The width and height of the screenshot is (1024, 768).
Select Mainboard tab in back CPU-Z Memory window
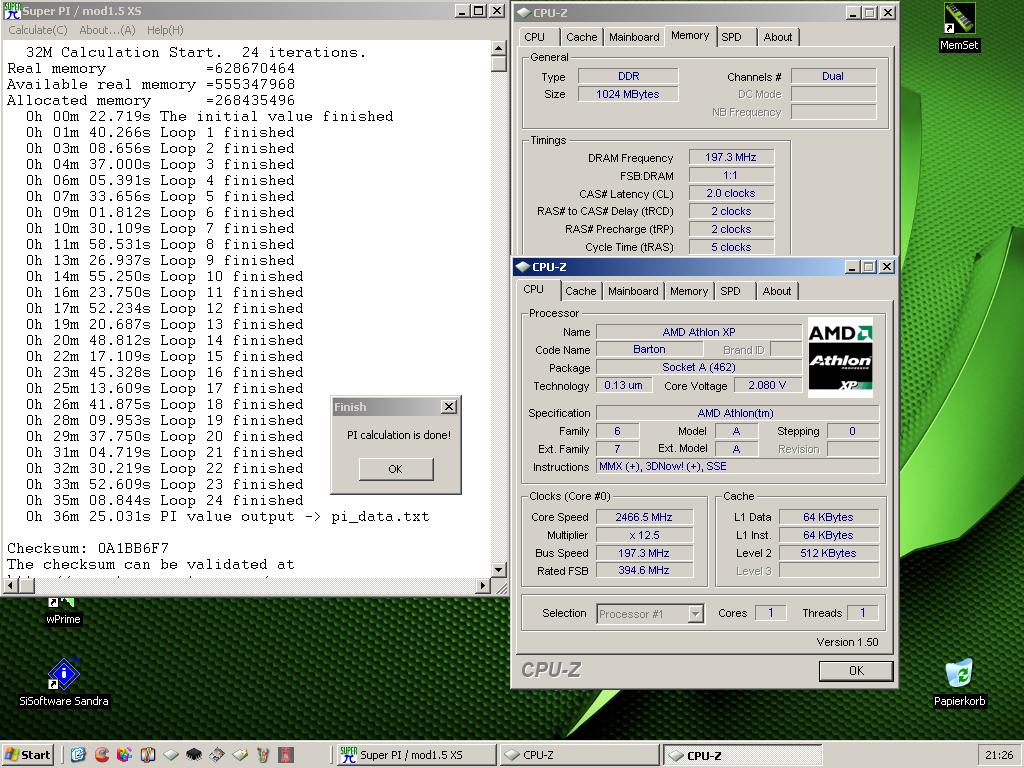click(634, 37)
